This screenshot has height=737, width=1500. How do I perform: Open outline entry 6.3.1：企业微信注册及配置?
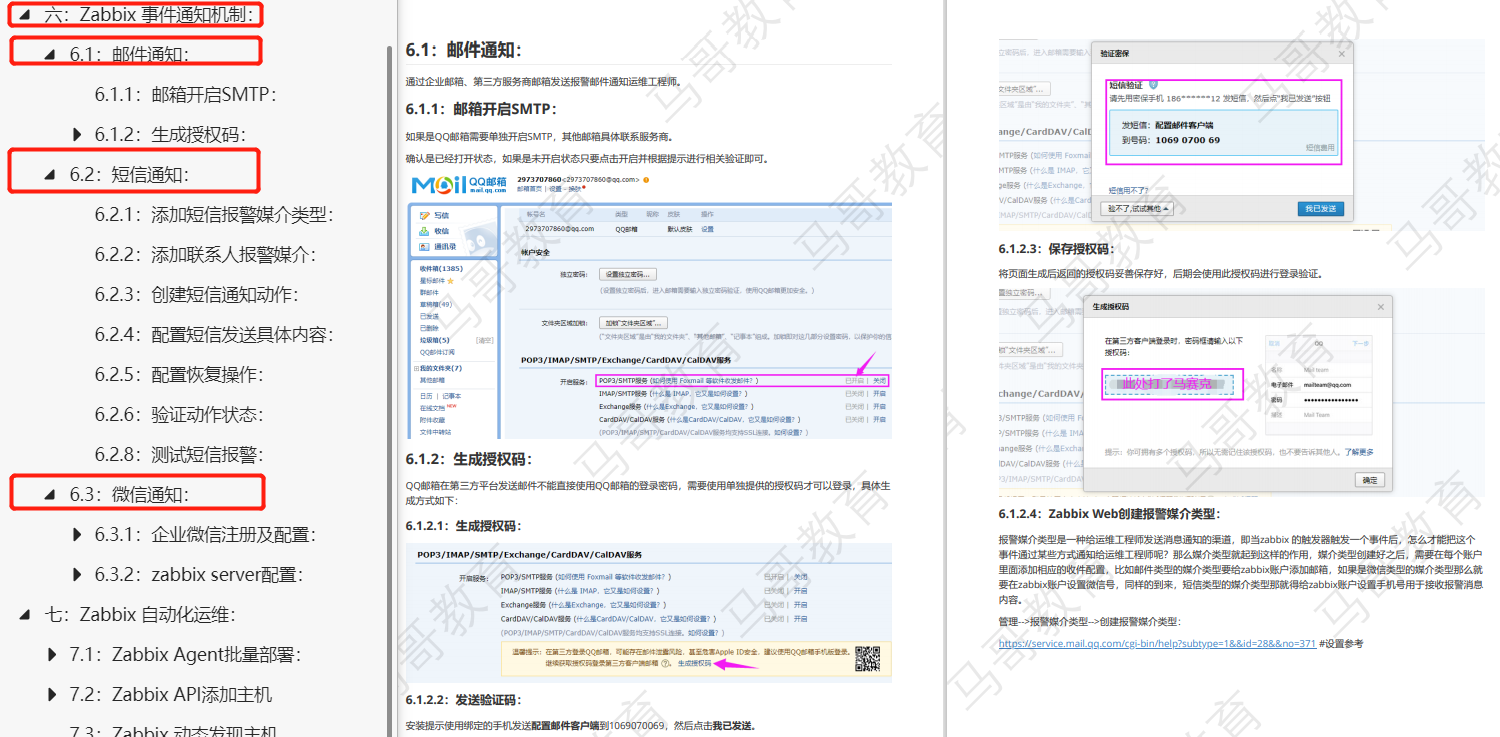205,534
